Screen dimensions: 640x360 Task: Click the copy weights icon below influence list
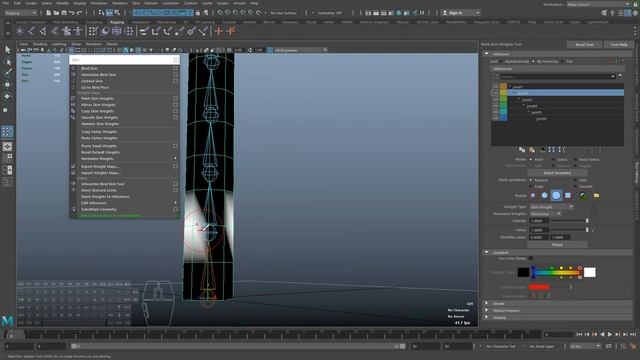(522, 150)
